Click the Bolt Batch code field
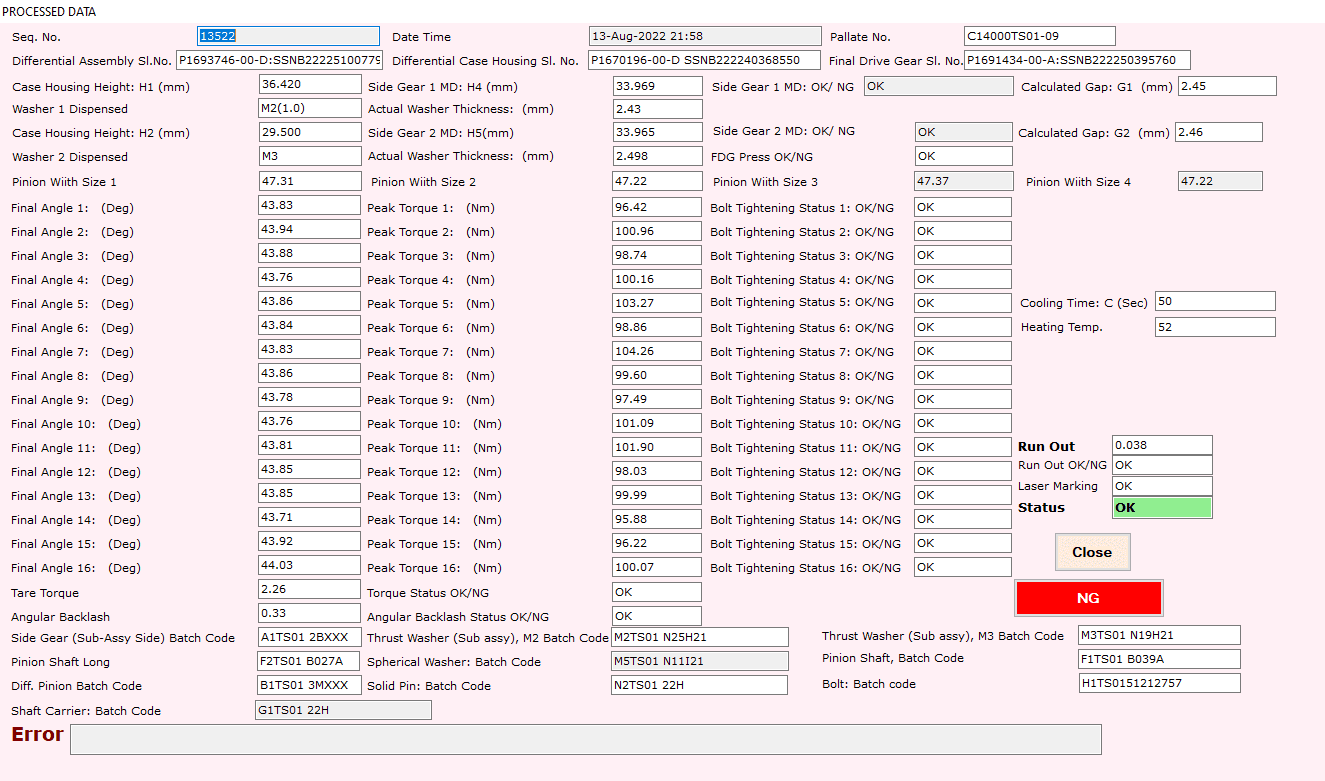 (x=1159, y=683)
